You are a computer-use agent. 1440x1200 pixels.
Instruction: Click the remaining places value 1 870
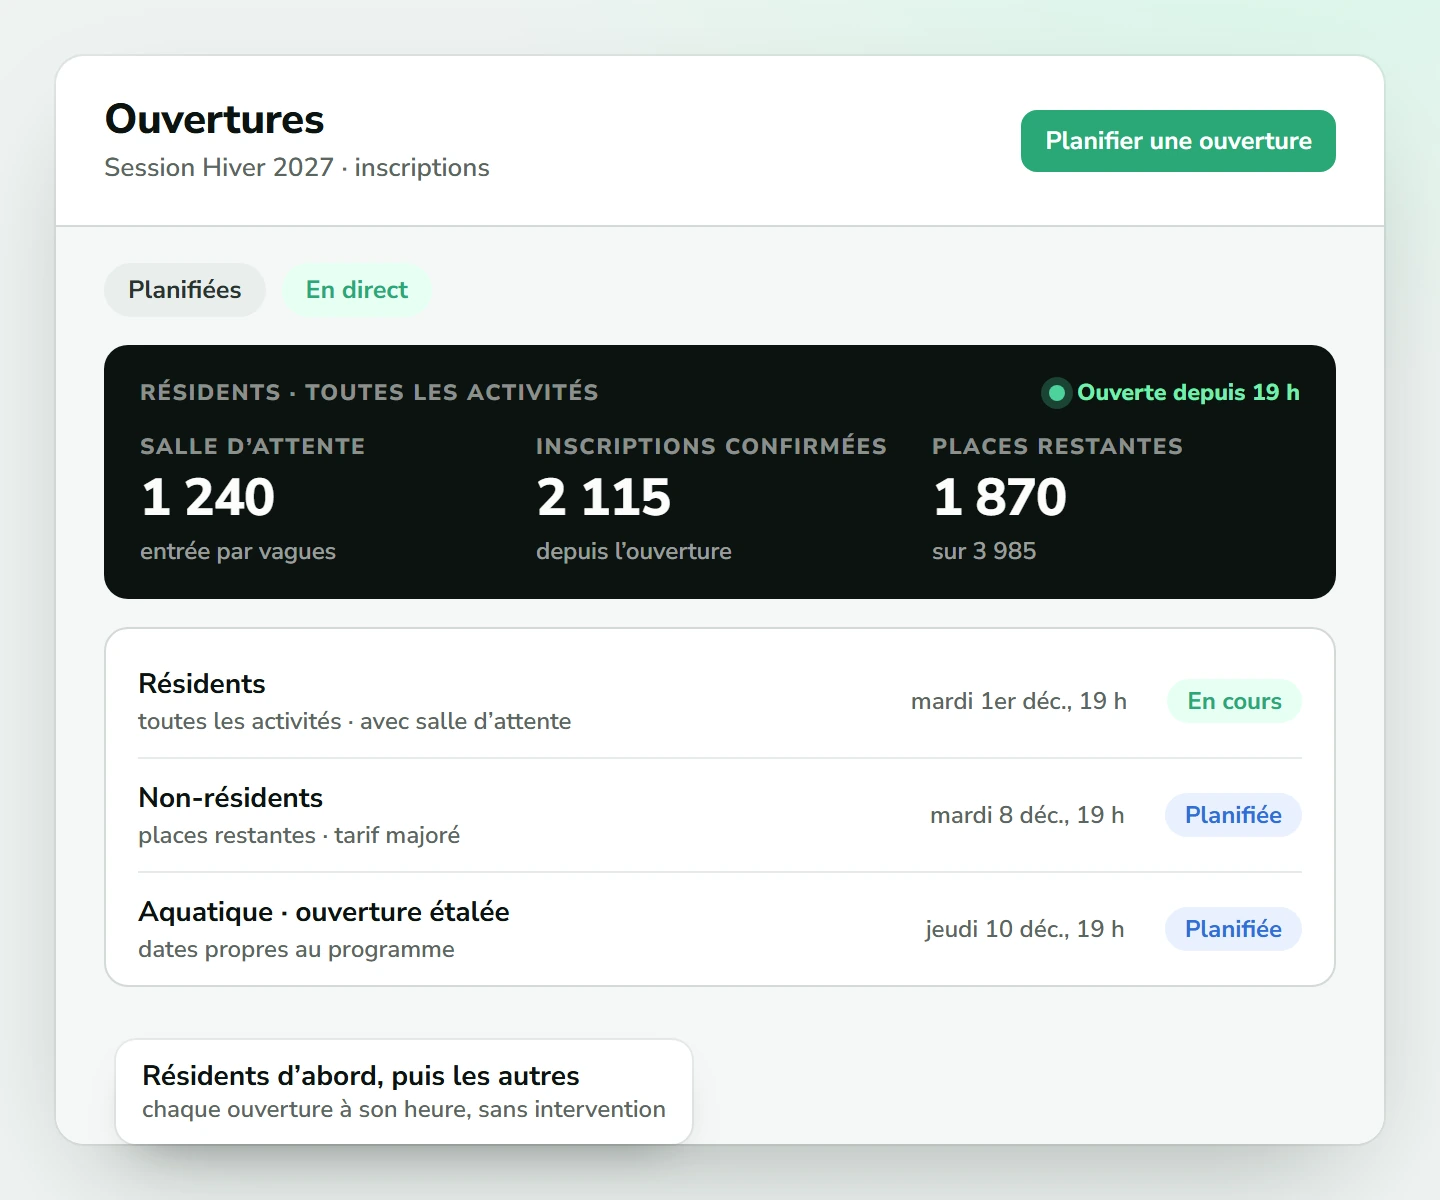pos(1000,497)
